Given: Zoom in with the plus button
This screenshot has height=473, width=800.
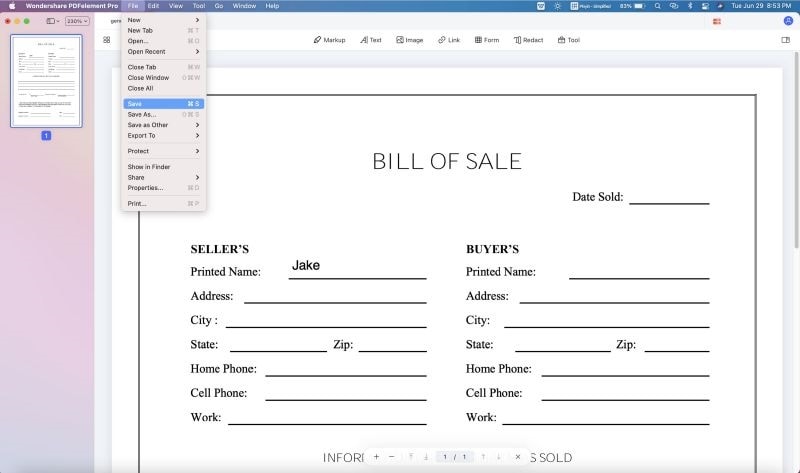Looking at the screenshot, I should (376, 457).
